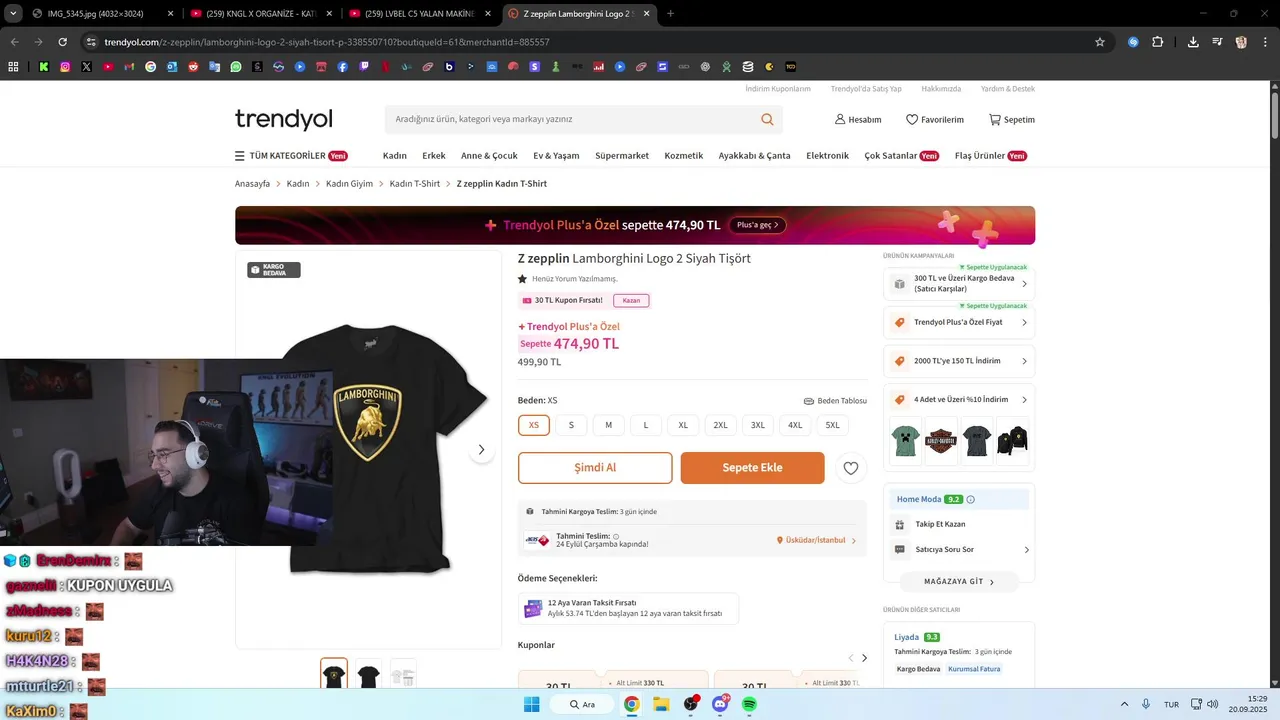Expand Satıcıya Soru Sor row
Image resolution: width=1280 pixels, height=720 pixels.
pos(959,549)
